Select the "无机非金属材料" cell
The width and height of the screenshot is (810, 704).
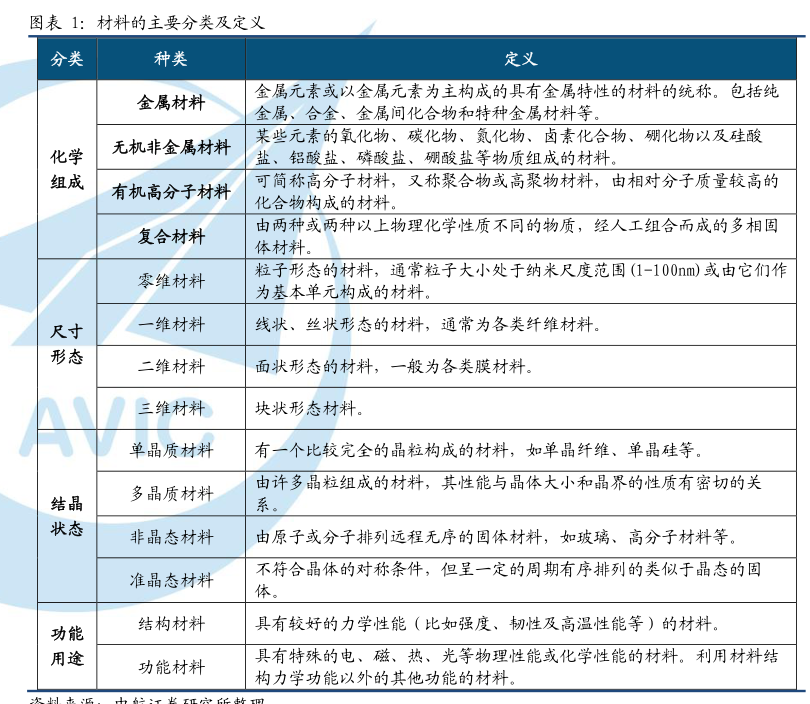pos(171,147)
